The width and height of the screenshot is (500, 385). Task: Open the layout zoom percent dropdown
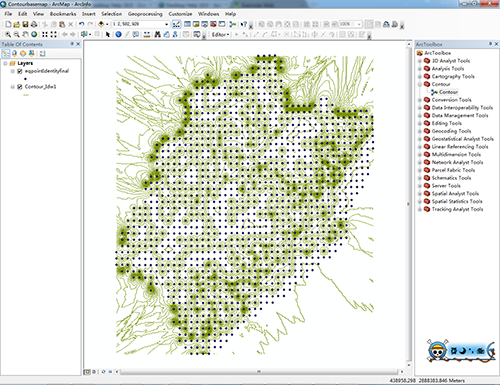point(359,24)
